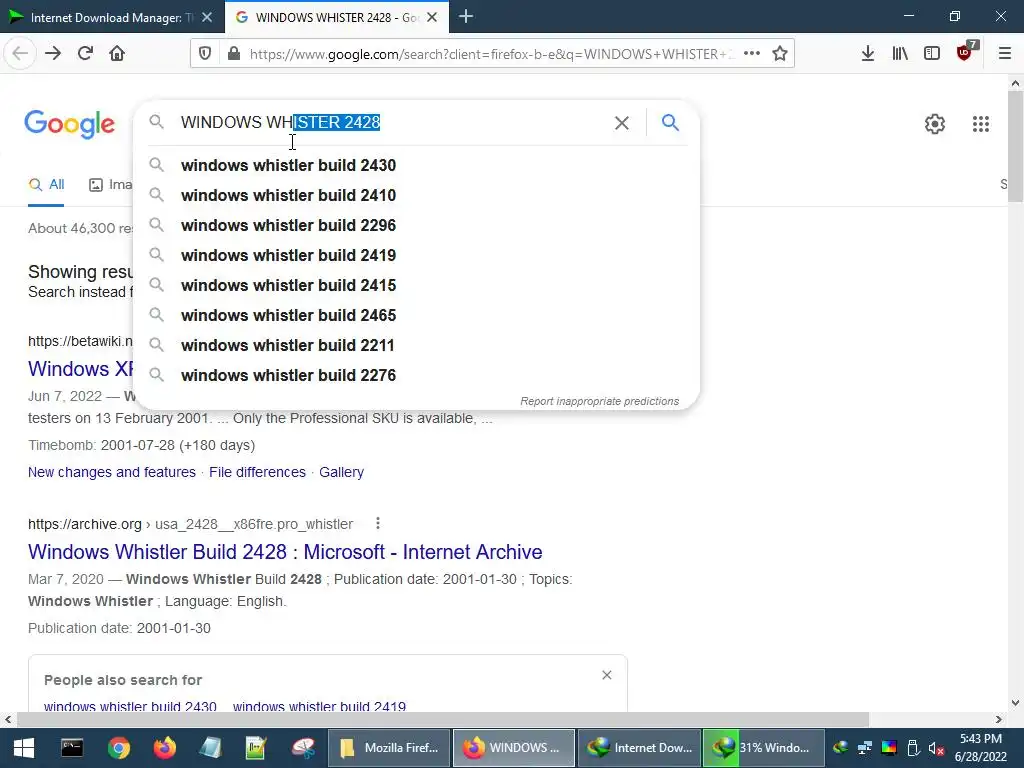This screenshot has height=768, width=1024.
Task: Open options for archive.org search result
Action: click(377, 523)
